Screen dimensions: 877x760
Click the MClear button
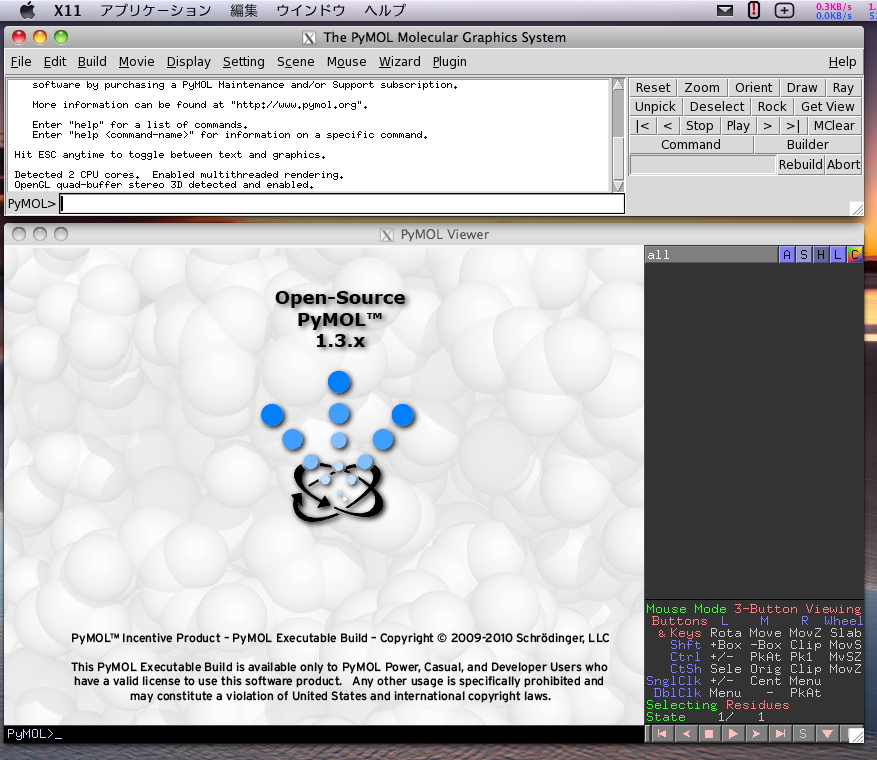pos(834,126)
